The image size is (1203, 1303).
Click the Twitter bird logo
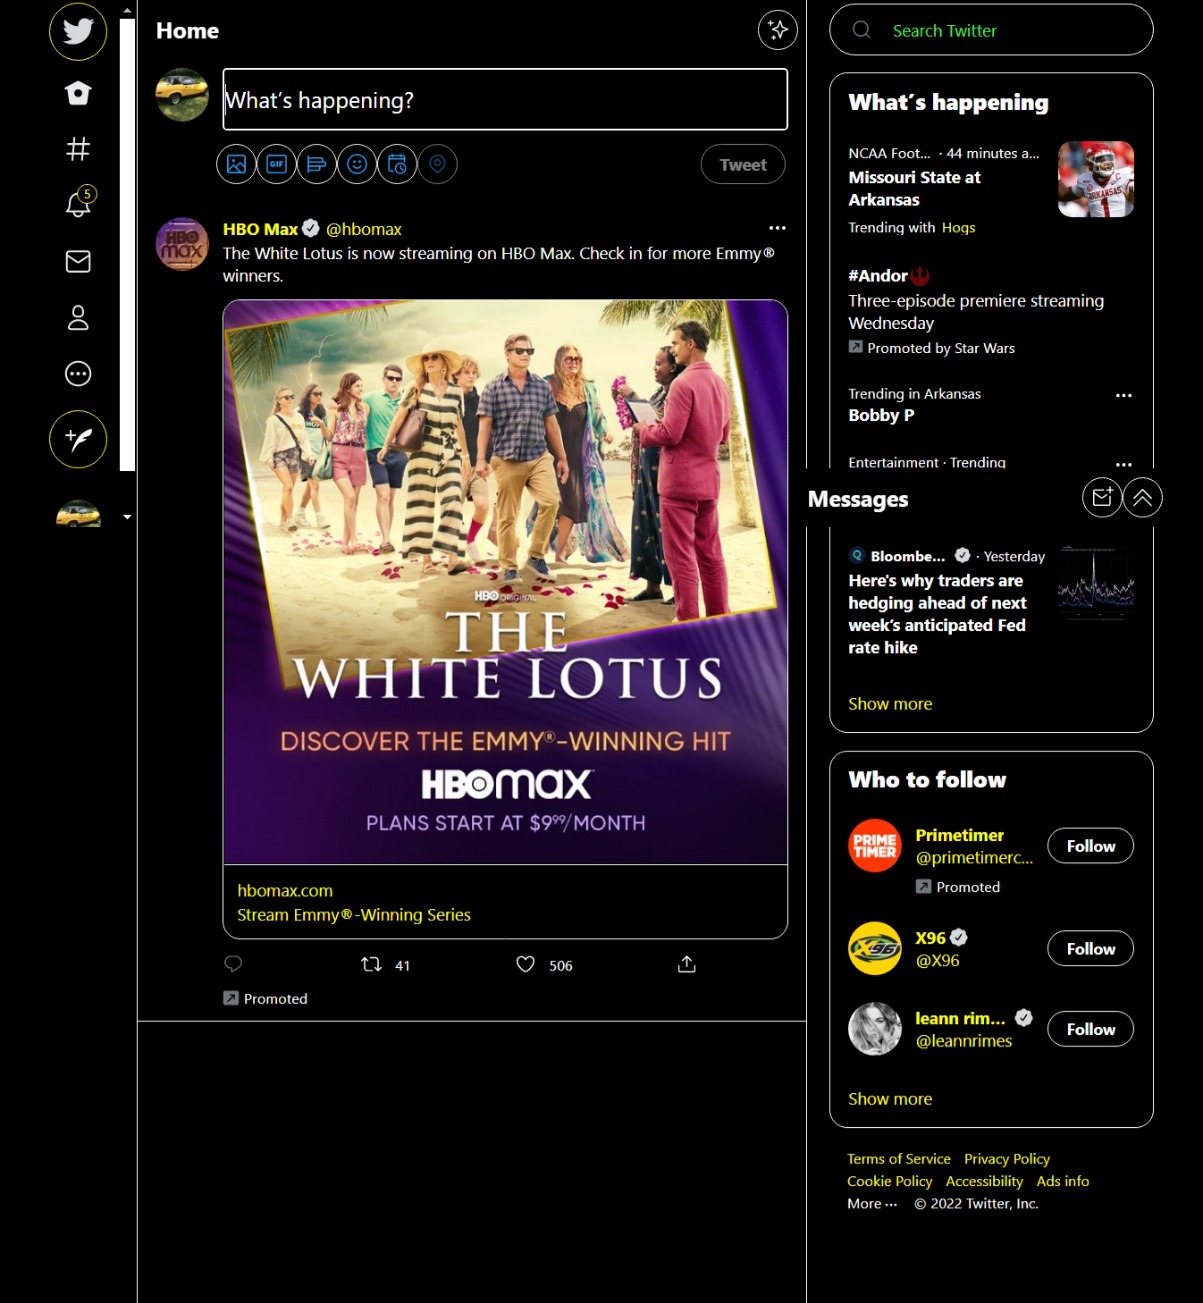[x=78, y=31]
